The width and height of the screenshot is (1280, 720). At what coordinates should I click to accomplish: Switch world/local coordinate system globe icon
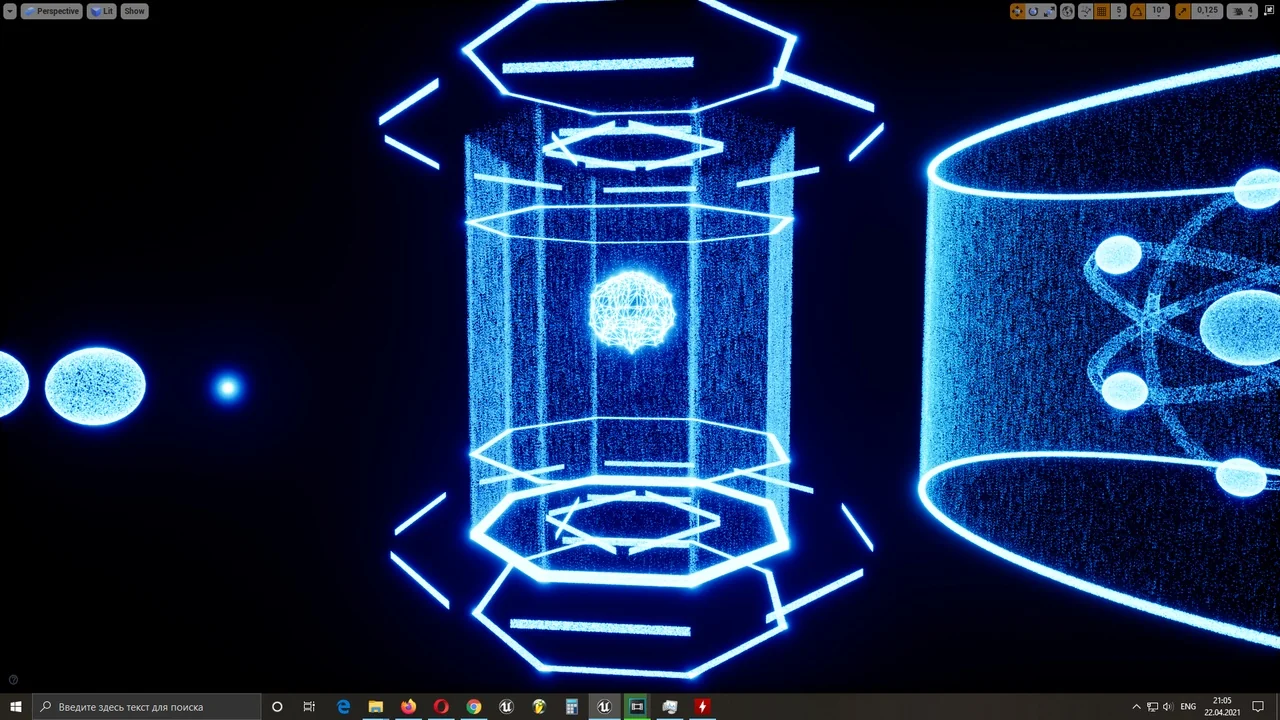(1067, 11)
